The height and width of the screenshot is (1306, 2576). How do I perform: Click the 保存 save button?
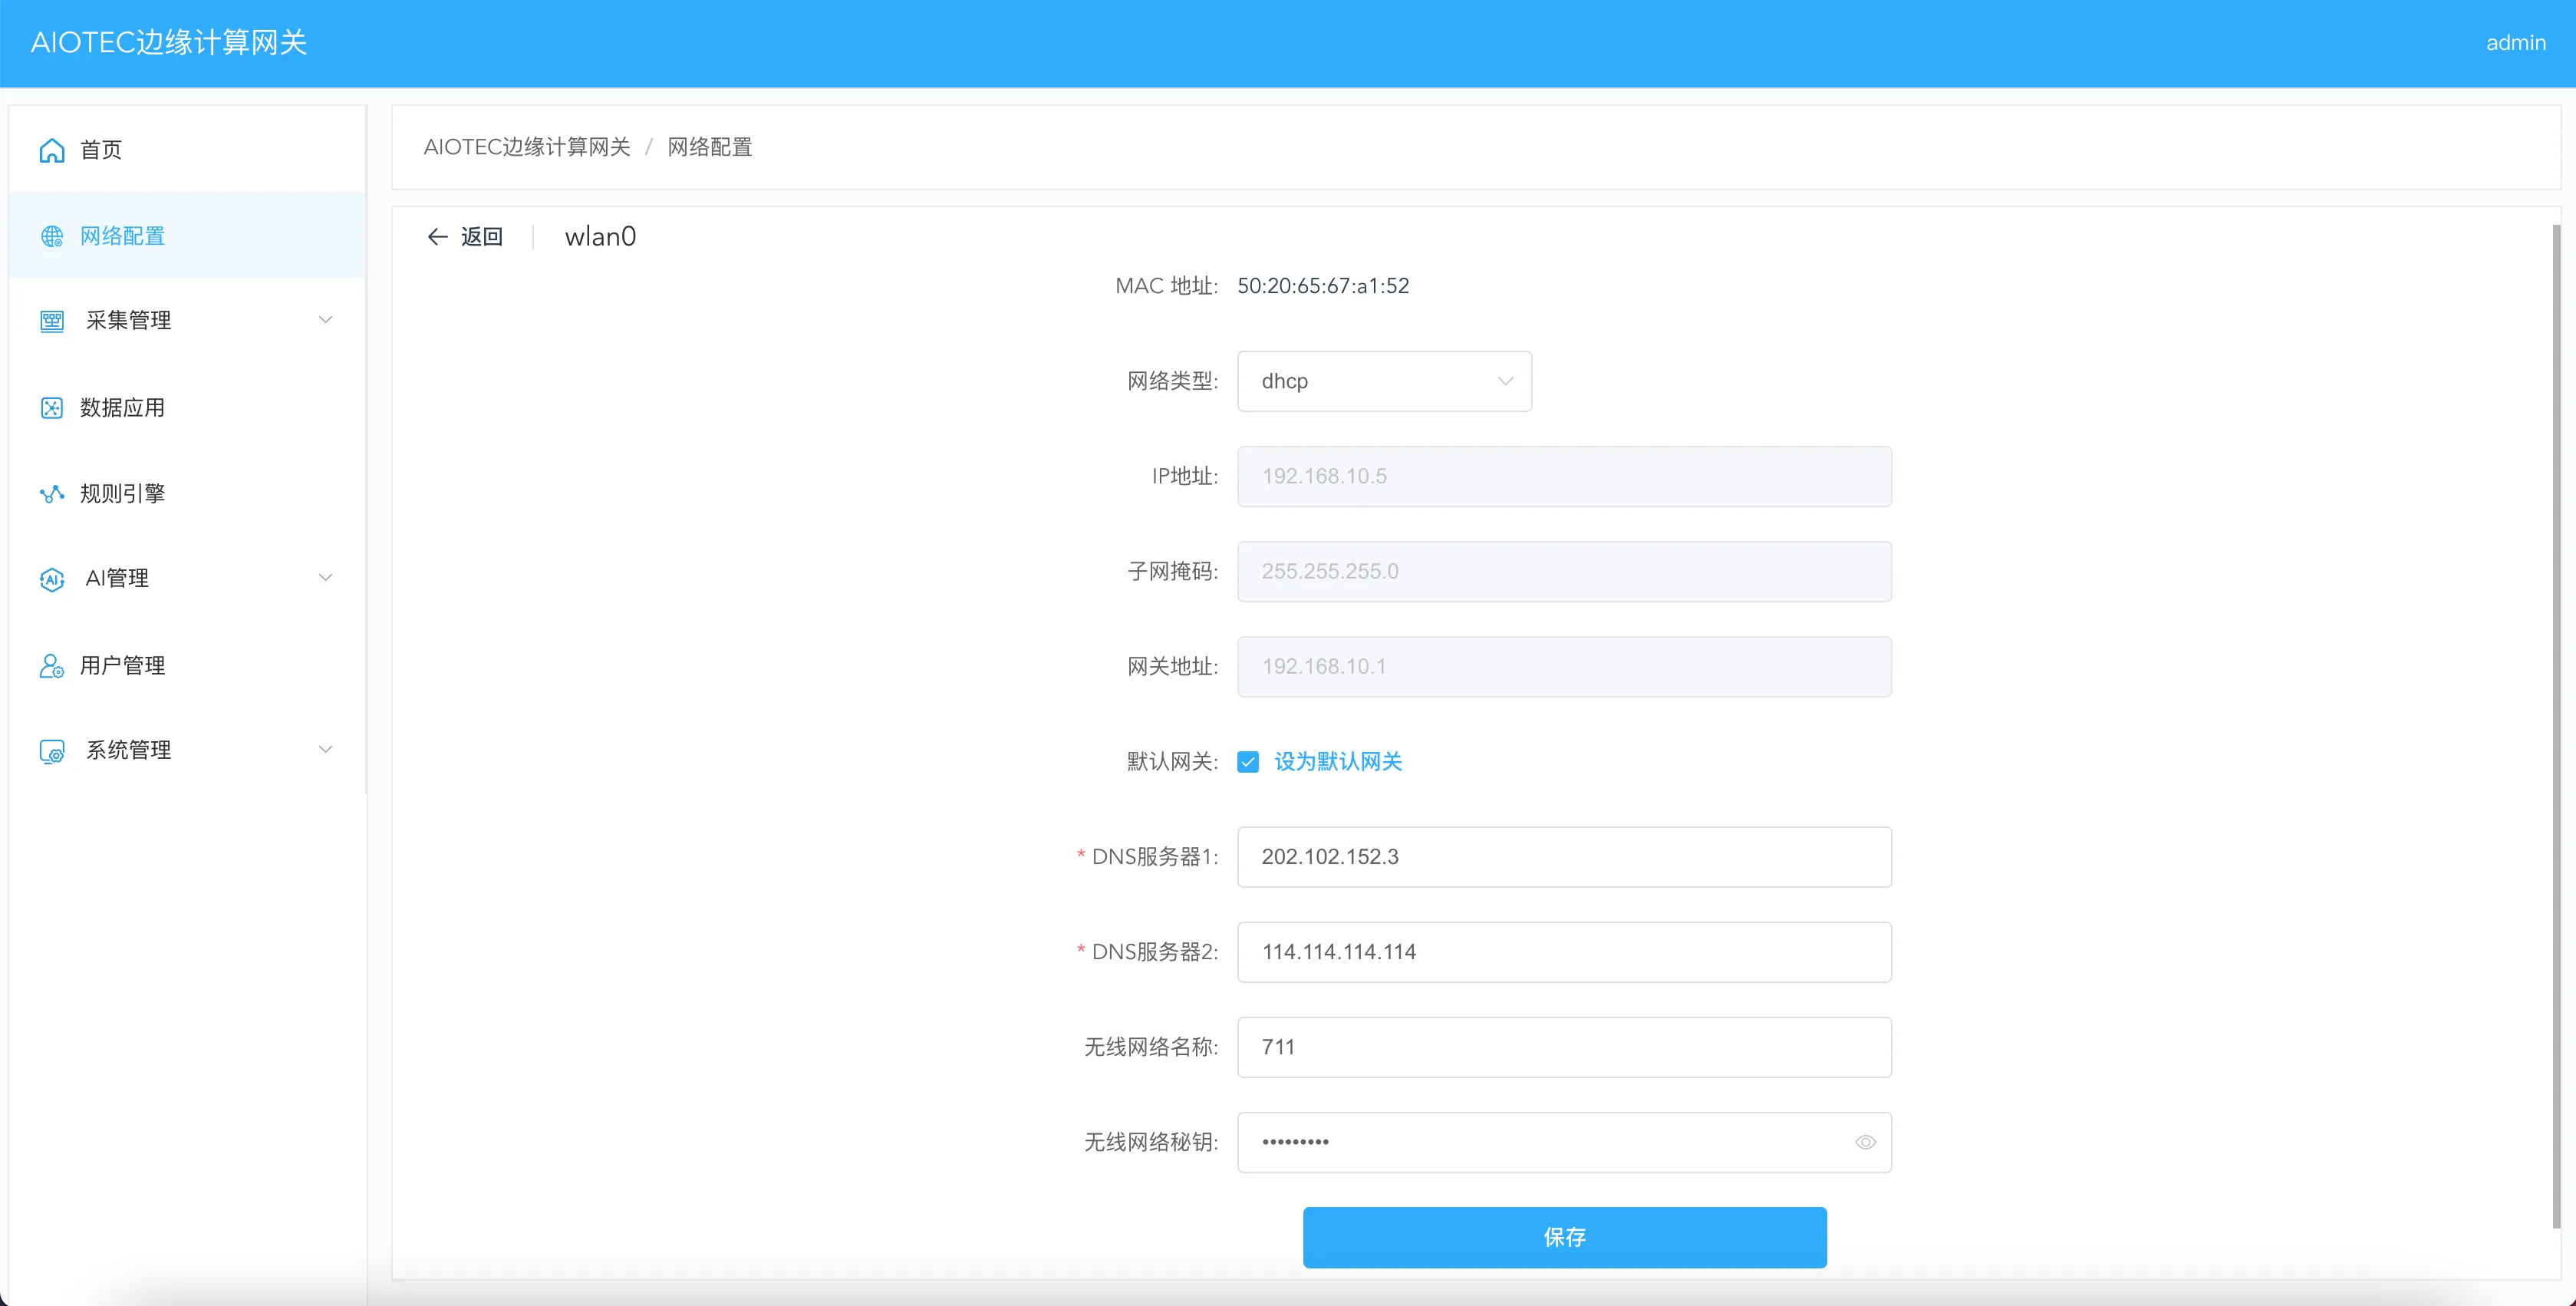1564,1237
